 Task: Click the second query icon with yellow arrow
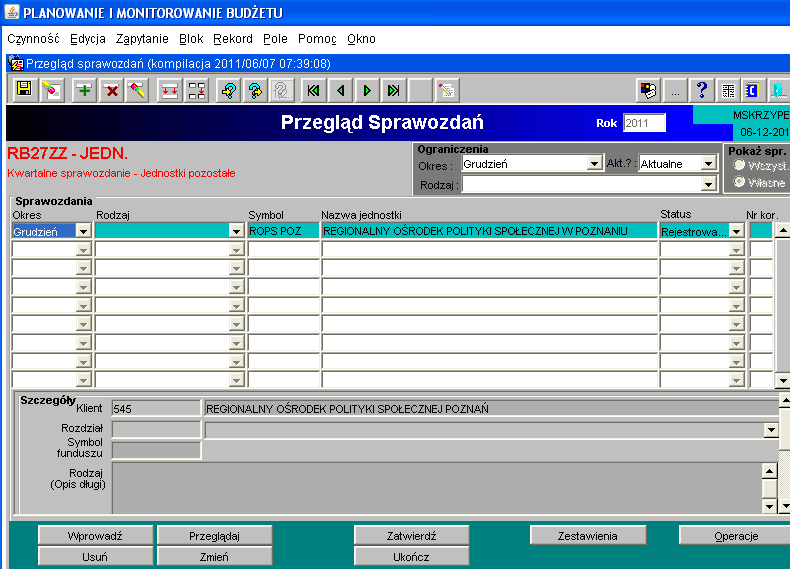pyautogui.click(x=255, y=90)
